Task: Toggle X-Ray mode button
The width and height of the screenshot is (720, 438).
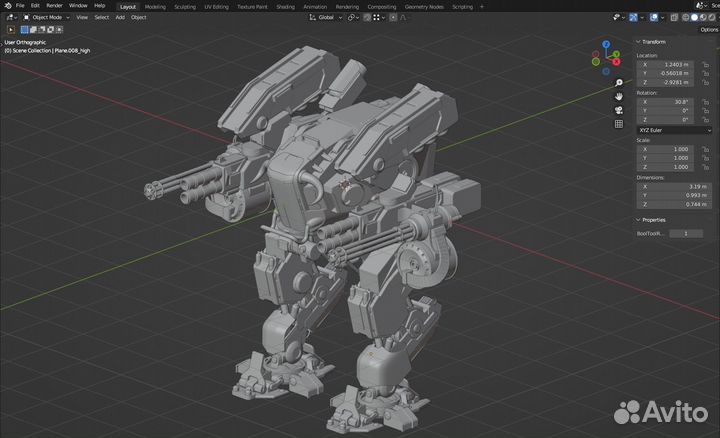Action: (674, 17)
